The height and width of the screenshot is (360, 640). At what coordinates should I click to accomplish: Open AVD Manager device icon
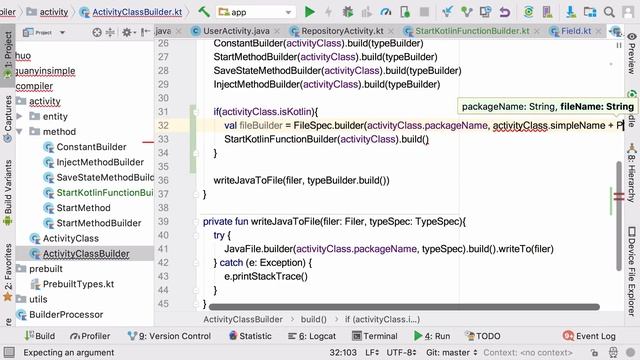(x=547, y=12)
